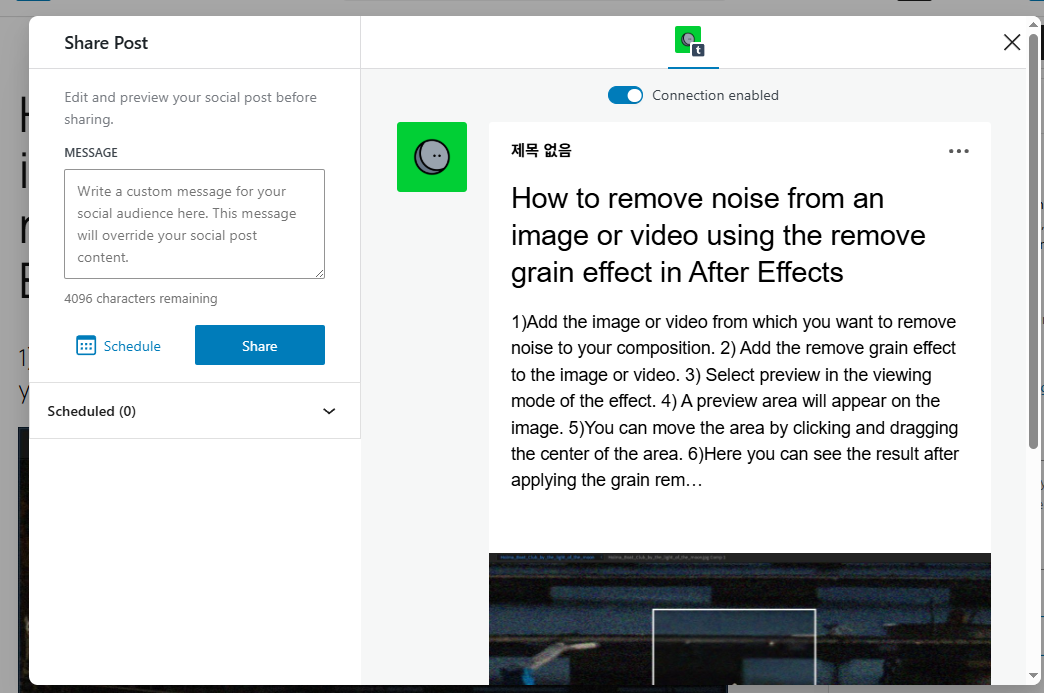The height and width of the screenshot is (693, 1044).
Task: Click the blue Share button
Action: (260, 345)
